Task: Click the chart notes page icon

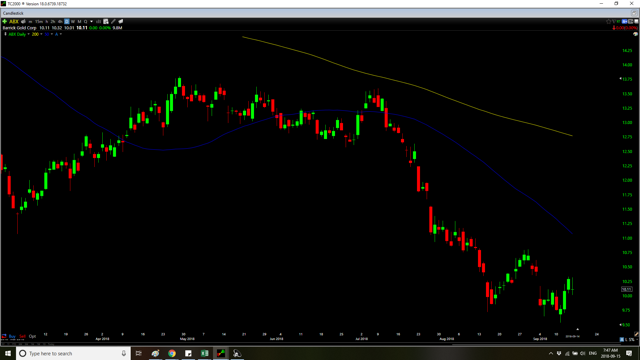Action: 106,21
